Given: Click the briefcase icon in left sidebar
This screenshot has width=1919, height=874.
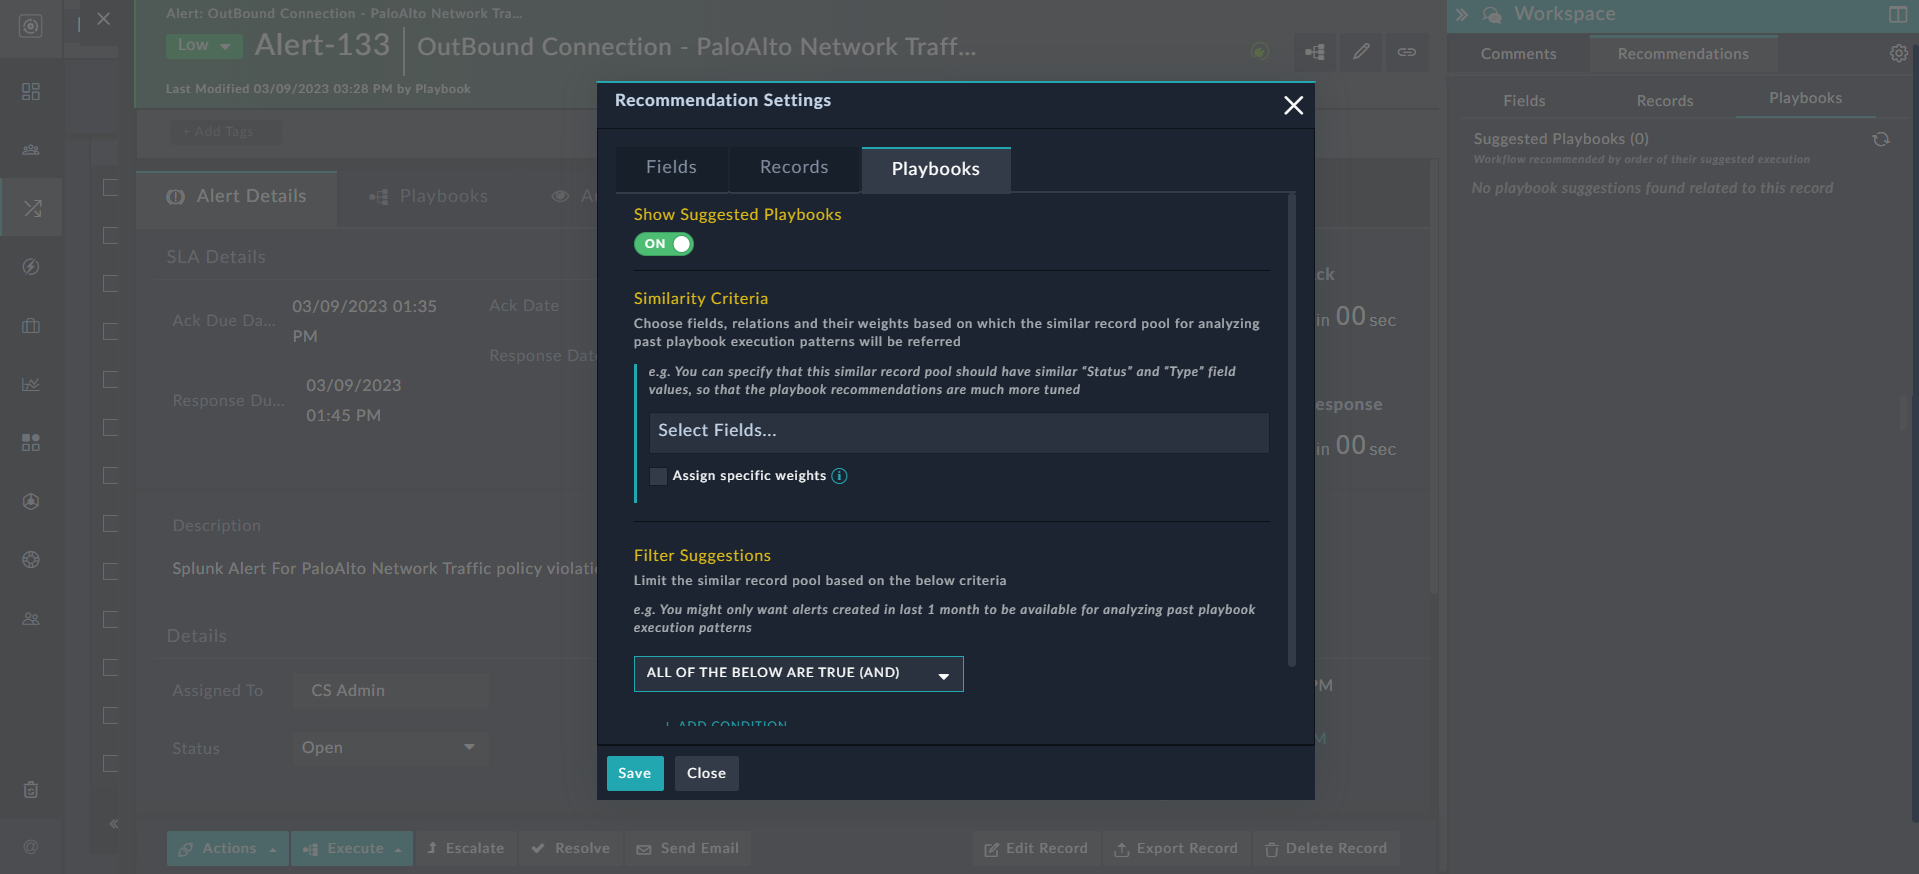Looking at the screenshot, I should (31, 326).
